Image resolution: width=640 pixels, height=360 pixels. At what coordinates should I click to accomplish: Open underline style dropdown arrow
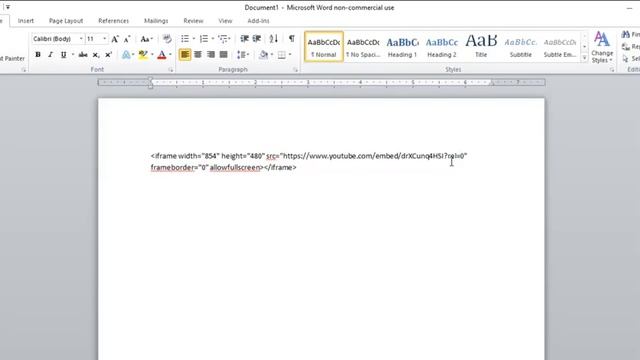73,55
